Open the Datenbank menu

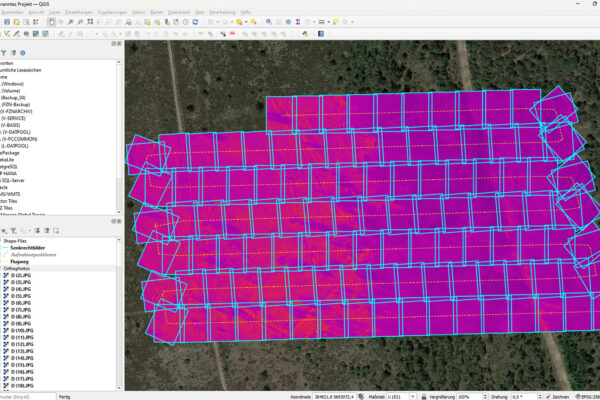pyautogui.click(x=179, y=12)
